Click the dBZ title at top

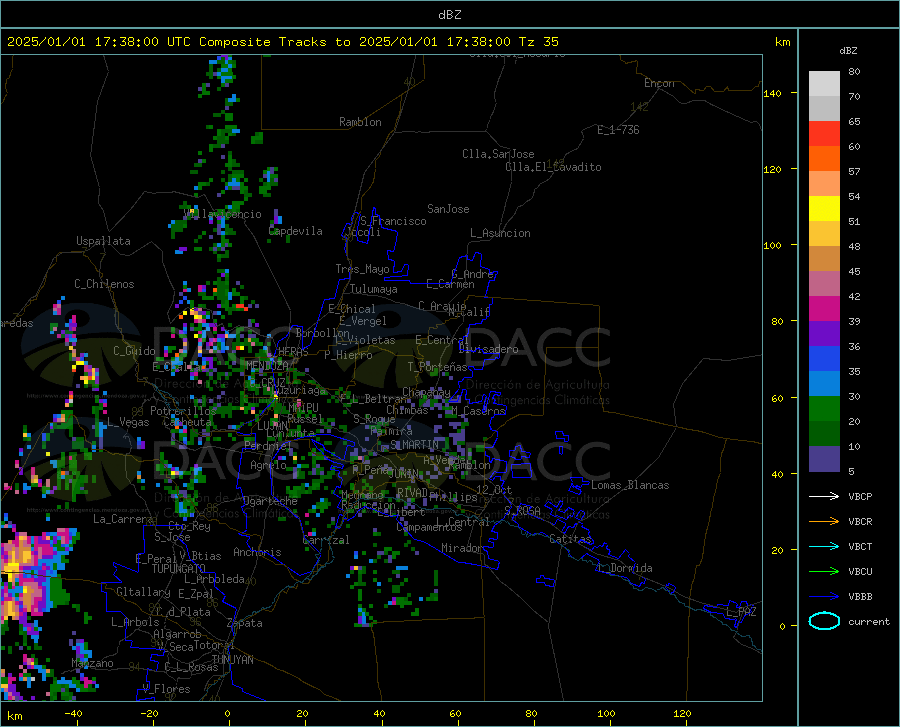click(x=449, y=15)
